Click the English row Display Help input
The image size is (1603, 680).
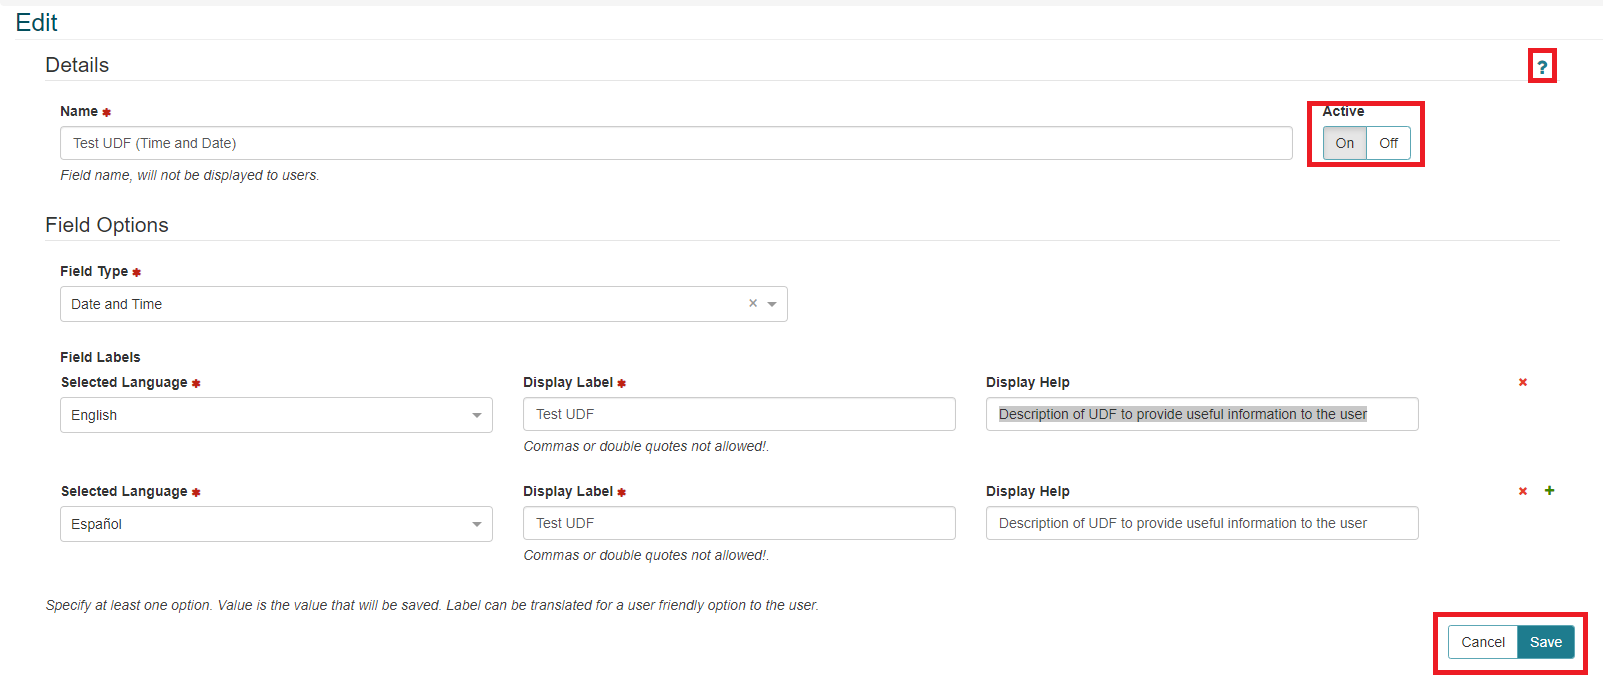[x=1201, y=414]
